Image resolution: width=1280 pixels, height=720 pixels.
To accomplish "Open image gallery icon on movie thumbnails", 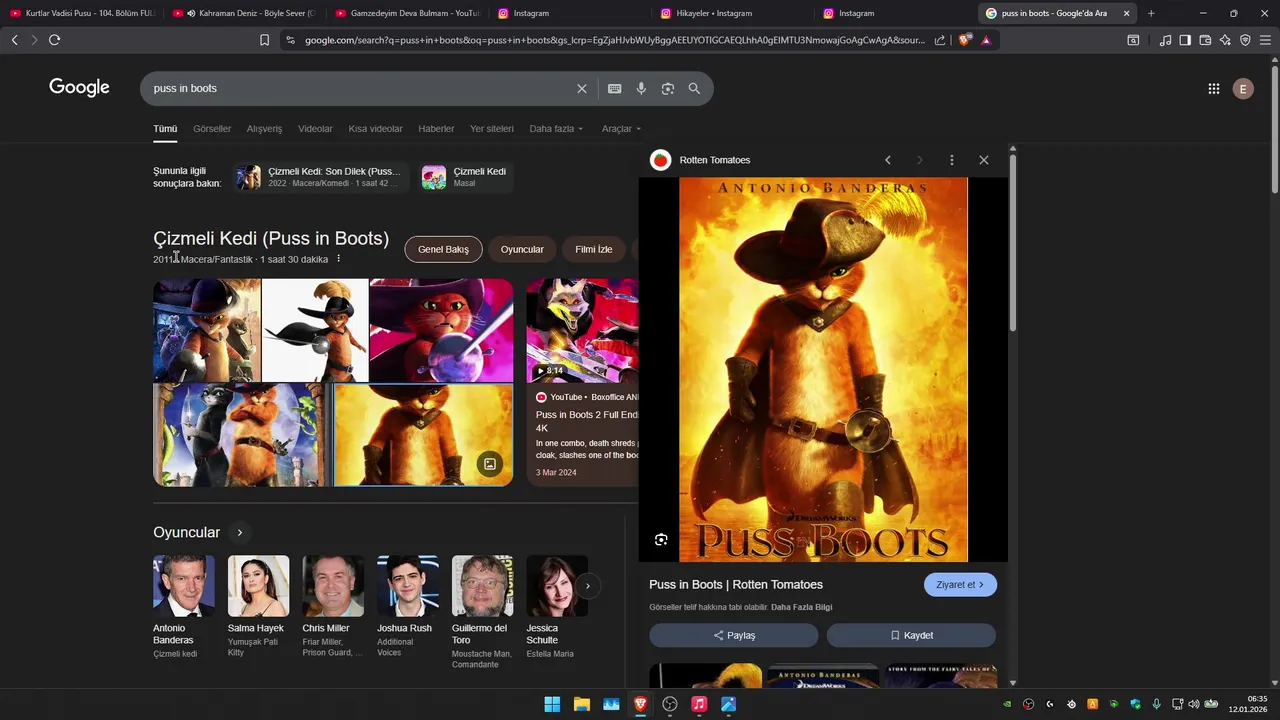I will pyautogui.click(x=490, y=464).
